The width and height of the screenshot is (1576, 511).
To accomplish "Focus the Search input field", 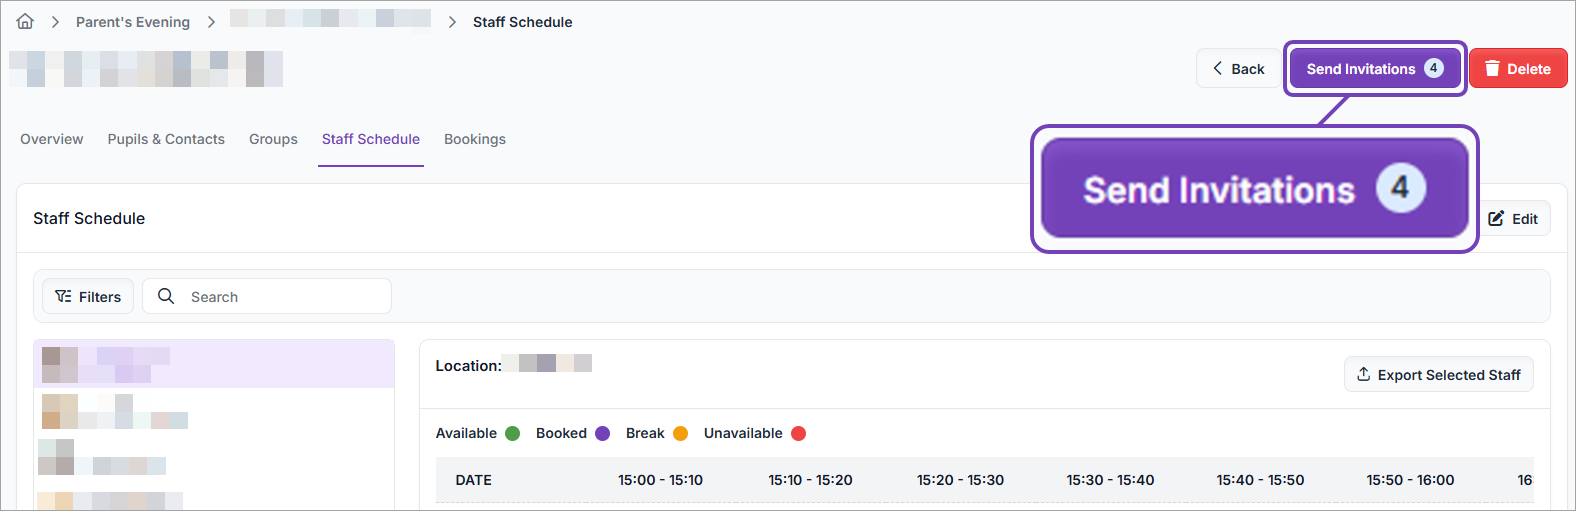I will coord(267,296).
